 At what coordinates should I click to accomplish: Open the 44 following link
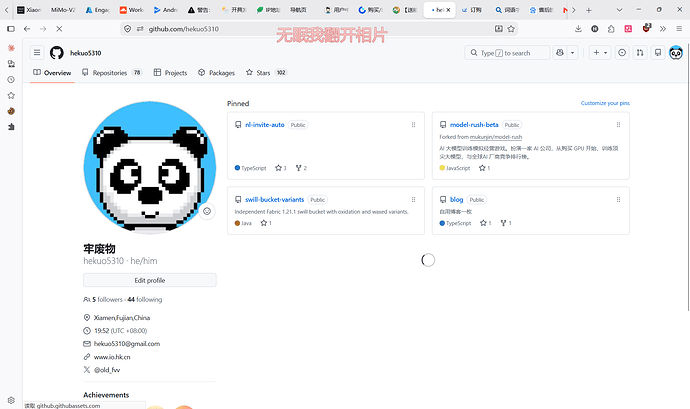145,299
